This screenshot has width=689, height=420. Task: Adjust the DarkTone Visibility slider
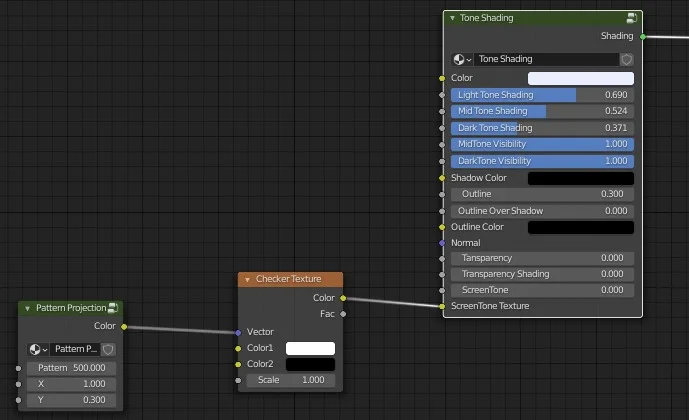tap(542, 161)
